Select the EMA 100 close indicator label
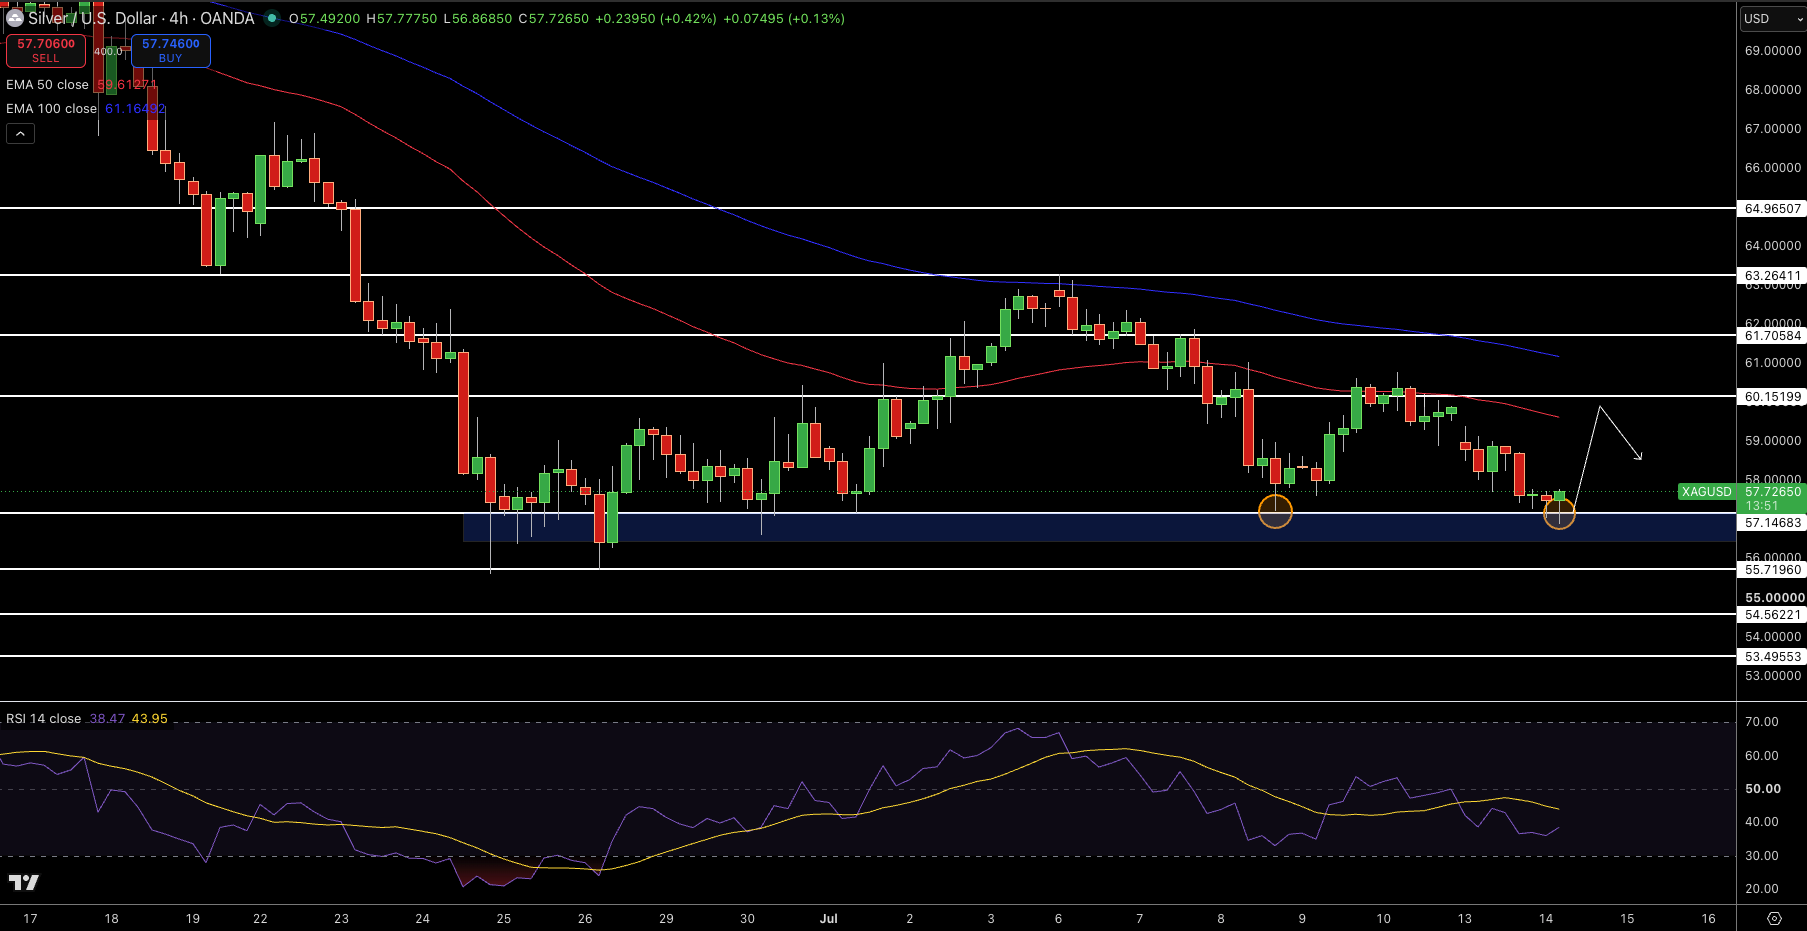The width and height of the screenshot is (1807, 931). click(x=51, y=109)
